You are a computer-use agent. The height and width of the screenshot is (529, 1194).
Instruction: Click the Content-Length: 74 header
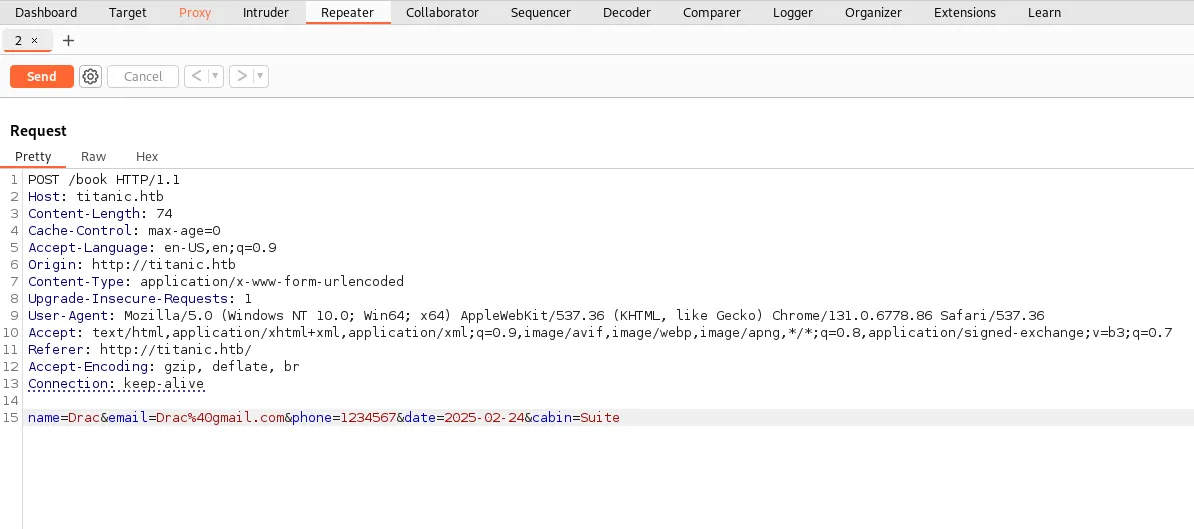[101, 214]
